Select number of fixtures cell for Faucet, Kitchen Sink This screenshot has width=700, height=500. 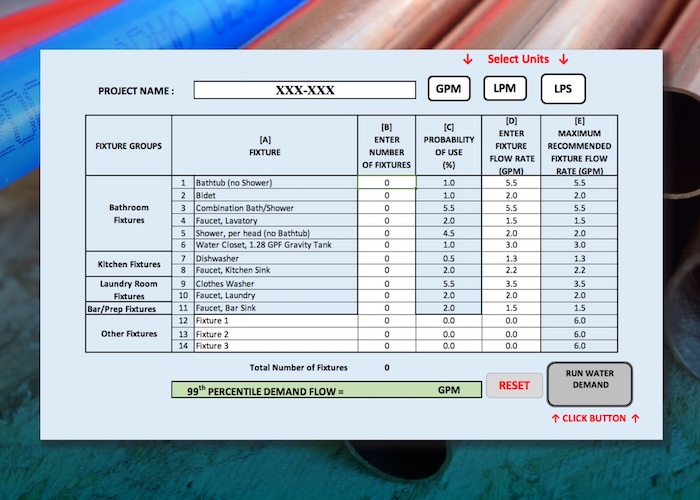(x=387, y=270)
